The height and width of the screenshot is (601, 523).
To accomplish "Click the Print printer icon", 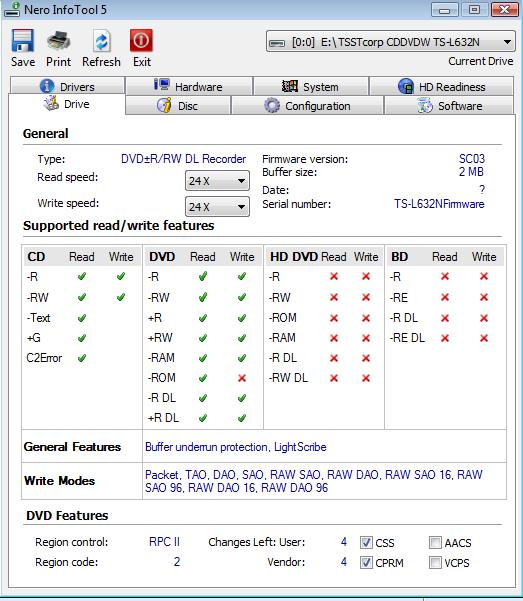I will click(x=58, y=41).
